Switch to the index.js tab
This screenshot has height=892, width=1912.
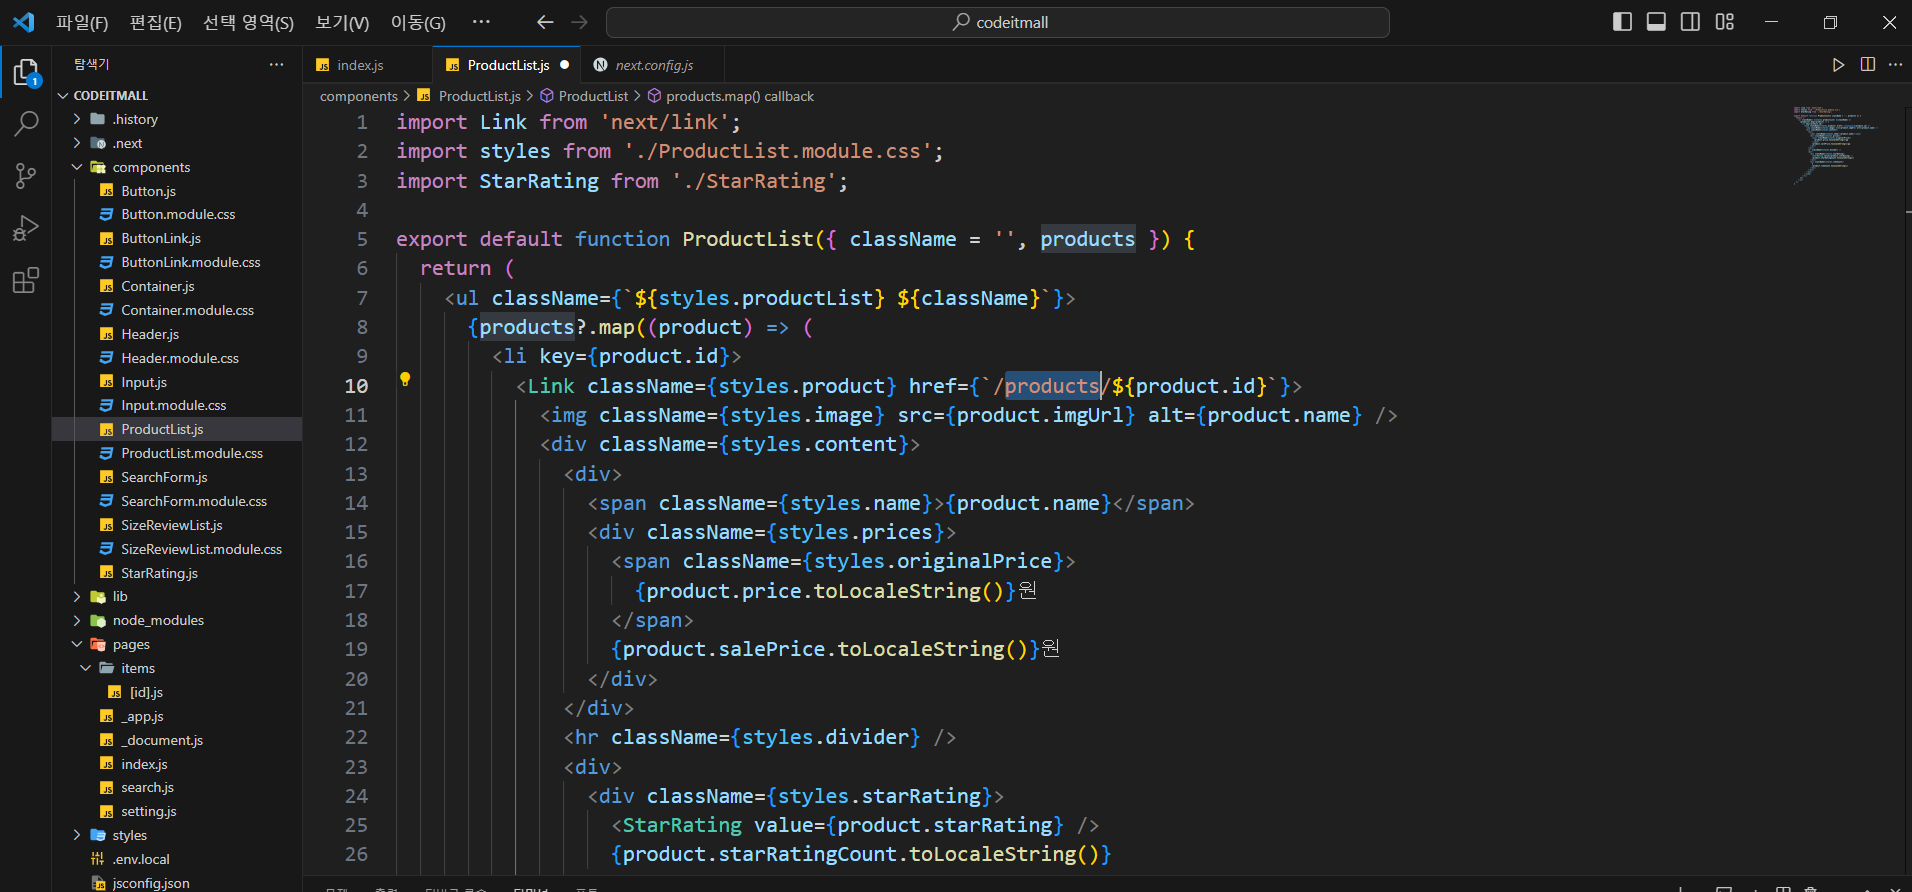coord(368,65)
